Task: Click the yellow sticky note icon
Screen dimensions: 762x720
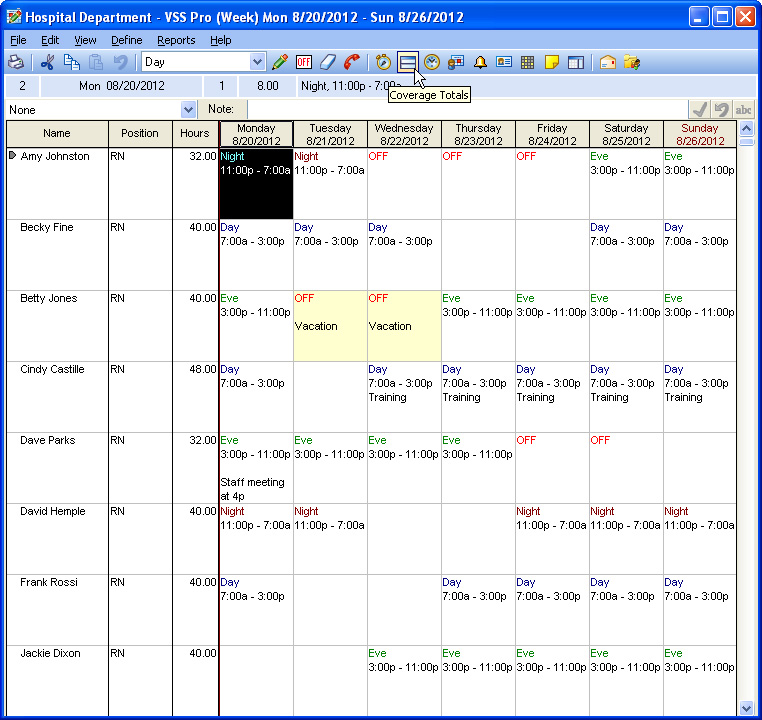Action: (x=552, y=62)
